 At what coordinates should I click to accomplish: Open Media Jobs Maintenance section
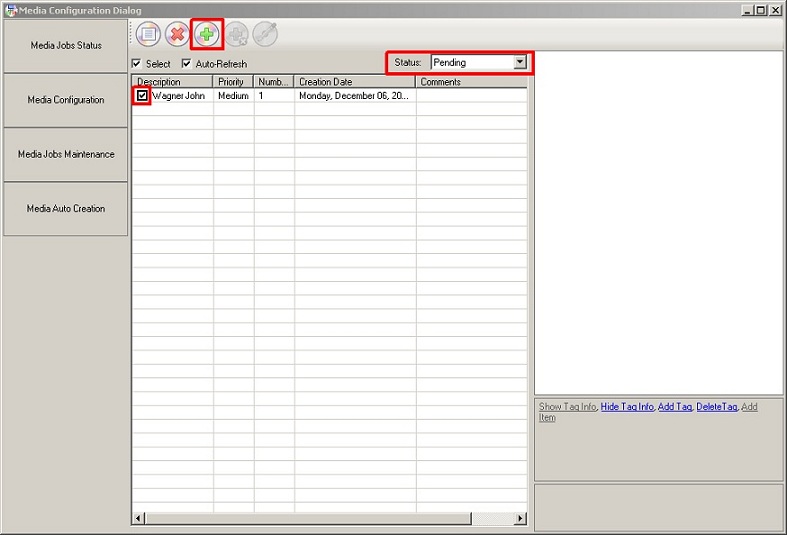(66, 154)
